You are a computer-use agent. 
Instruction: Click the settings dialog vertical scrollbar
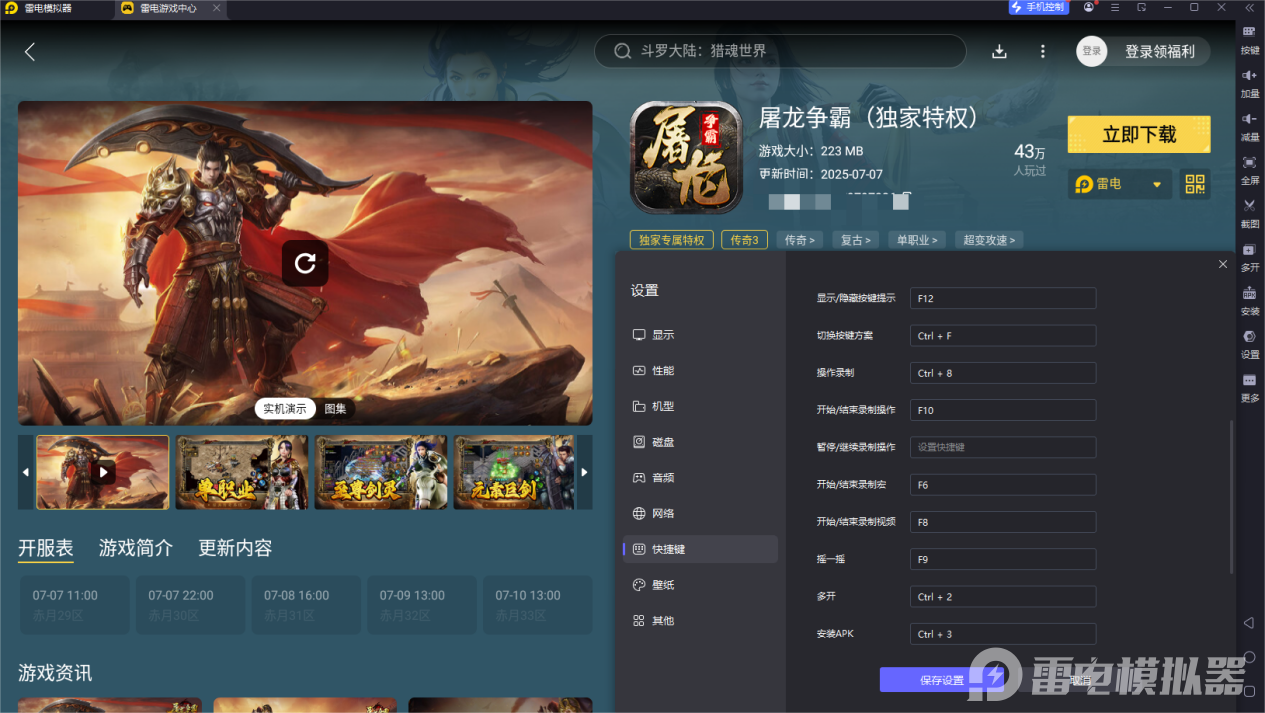[1231, 496]
